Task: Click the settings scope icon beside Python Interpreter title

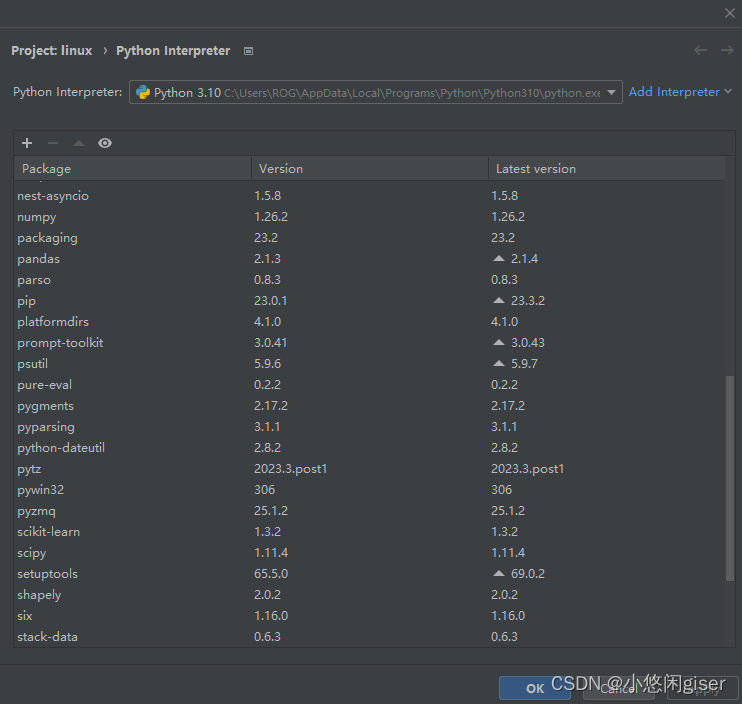Action: pyautogui.click(x=248, y=51)
